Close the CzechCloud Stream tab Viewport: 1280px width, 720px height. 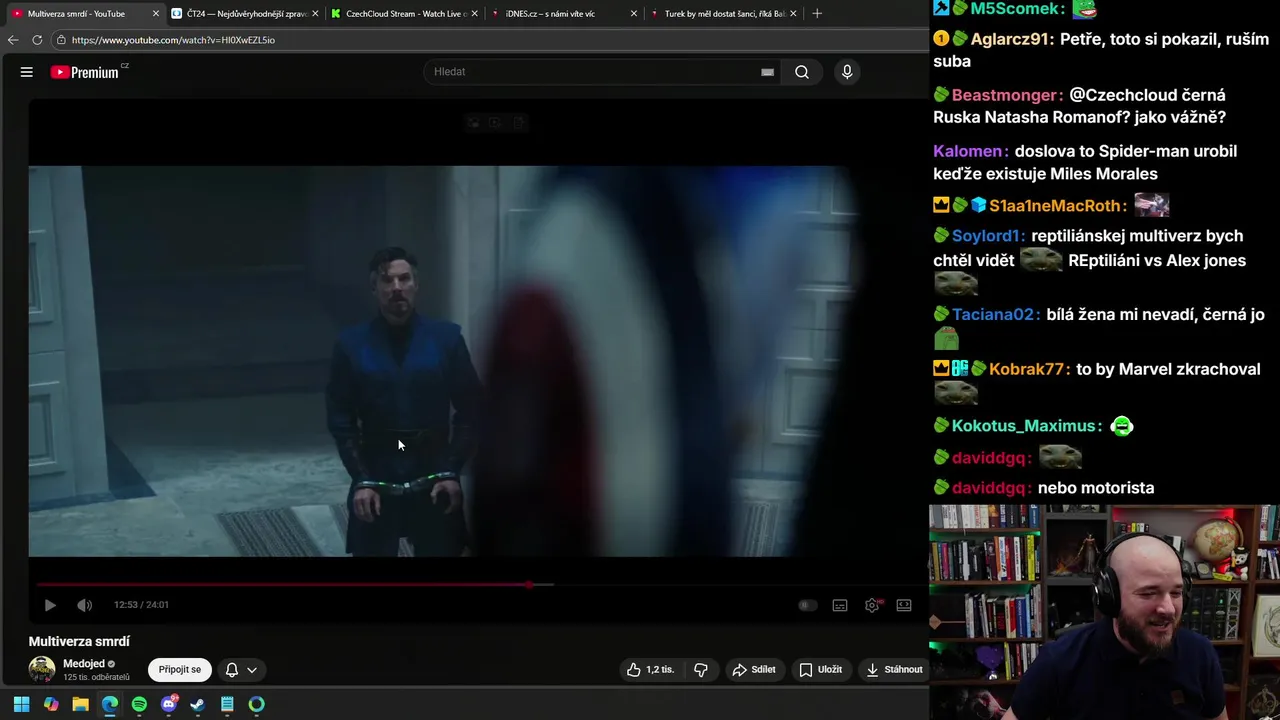click(x=474, y=14)
